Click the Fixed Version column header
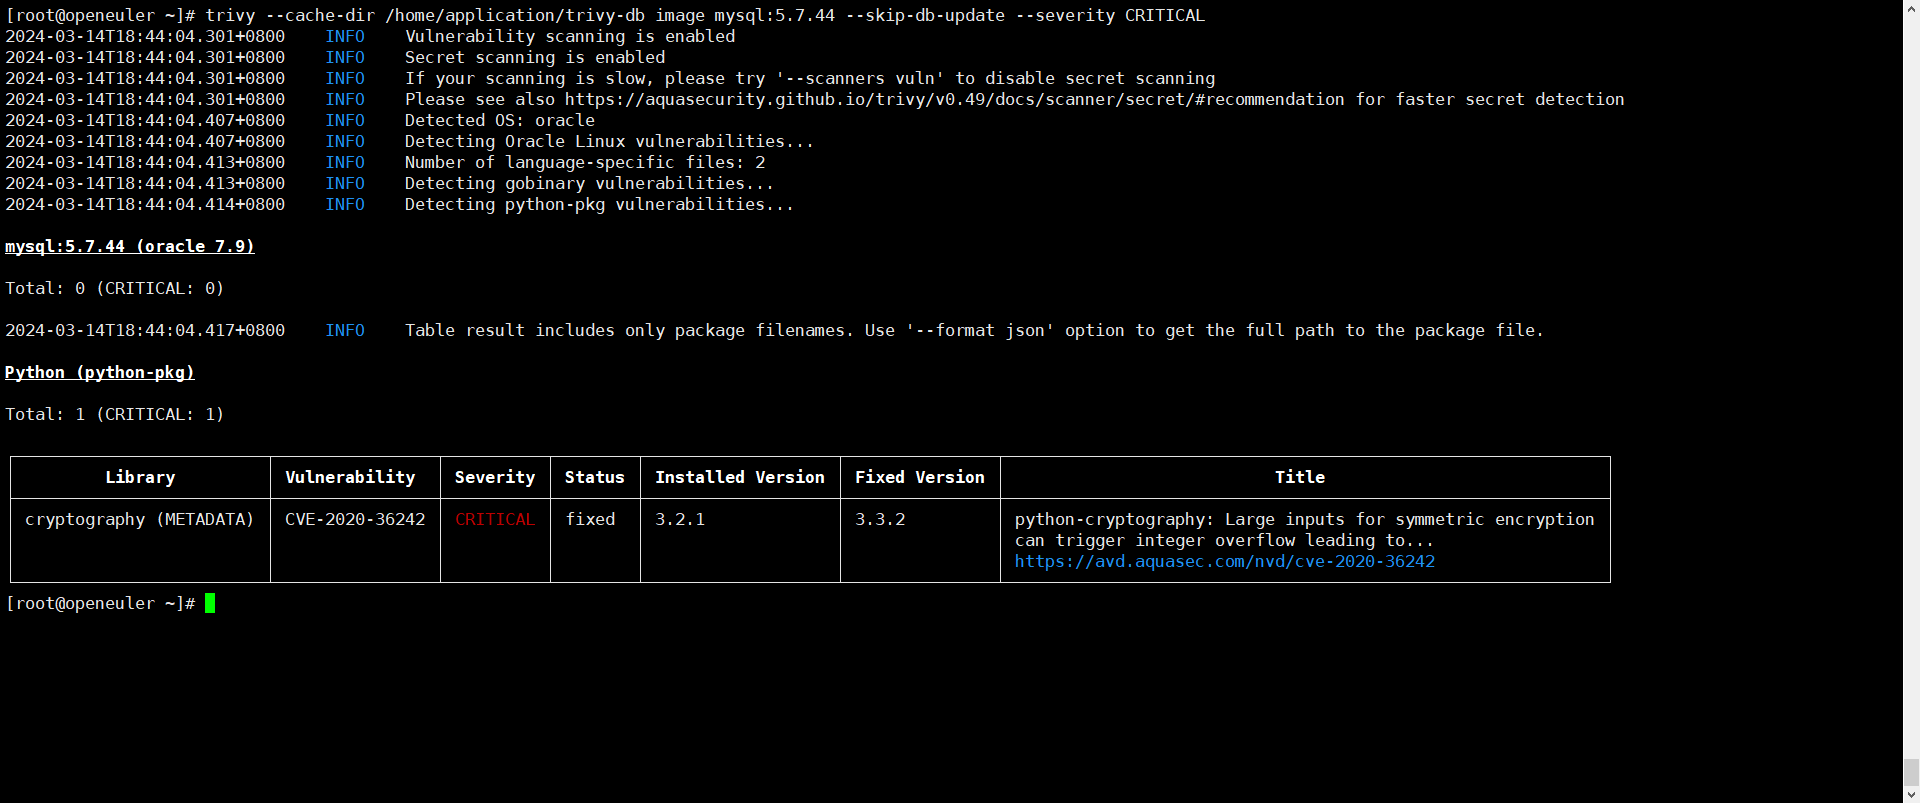The width and height of the screenshot is (1920, 803). tap(920, 478)
